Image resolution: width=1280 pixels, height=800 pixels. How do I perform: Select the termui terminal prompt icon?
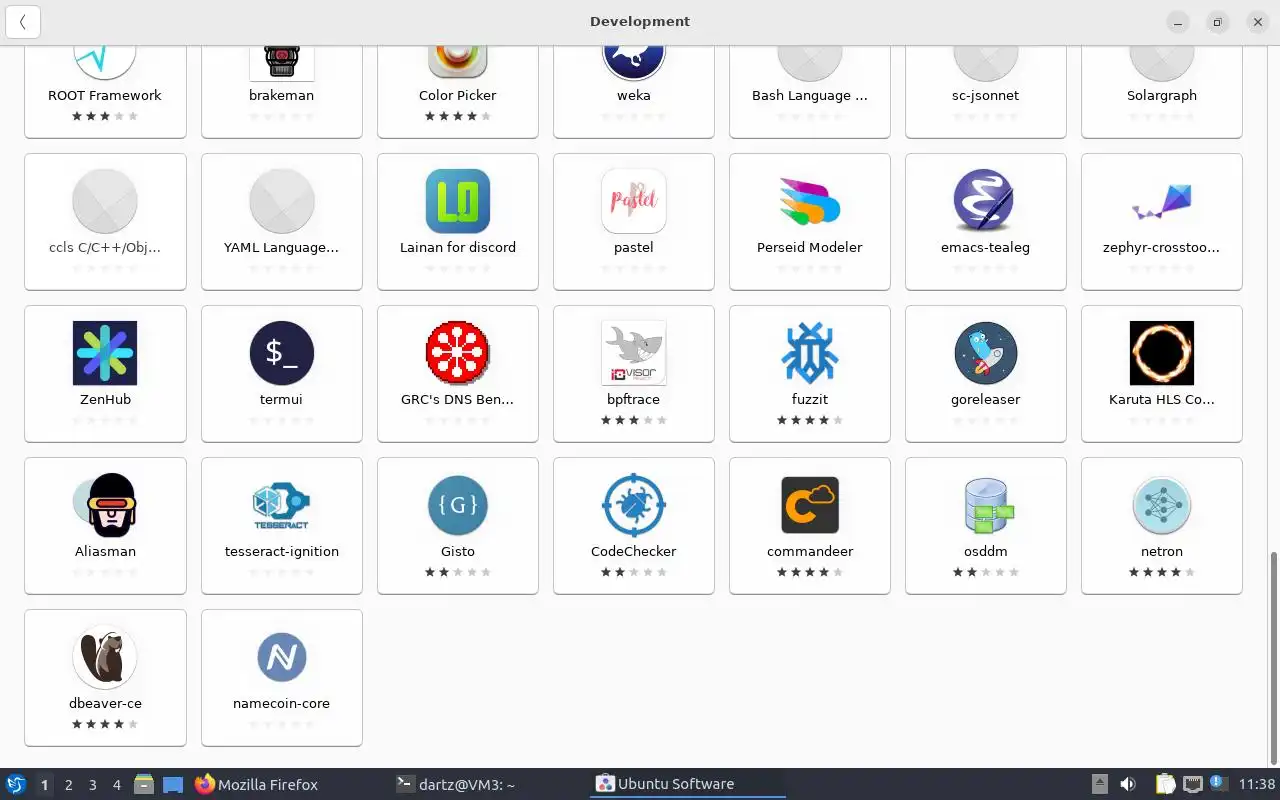tap(282, 353)
